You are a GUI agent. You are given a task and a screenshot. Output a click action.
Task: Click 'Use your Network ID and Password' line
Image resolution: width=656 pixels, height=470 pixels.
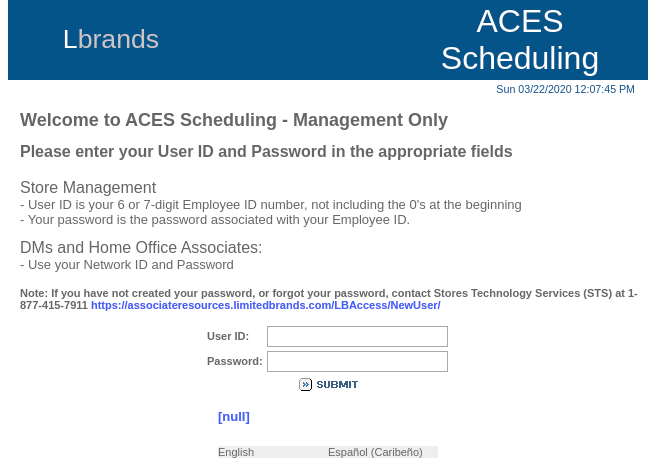(x=127, y=265)
